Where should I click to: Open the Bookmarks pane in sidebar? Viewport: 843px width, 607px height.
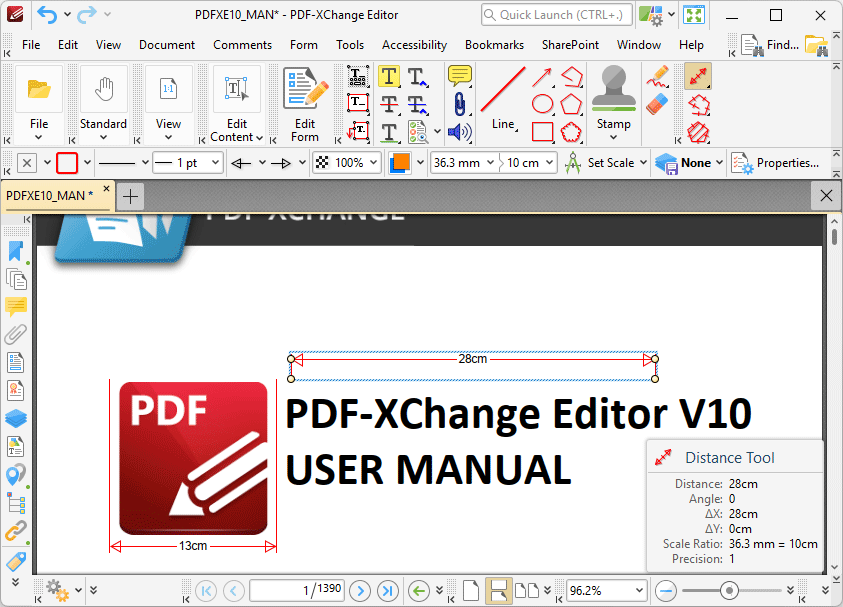(x=16, y=252)
